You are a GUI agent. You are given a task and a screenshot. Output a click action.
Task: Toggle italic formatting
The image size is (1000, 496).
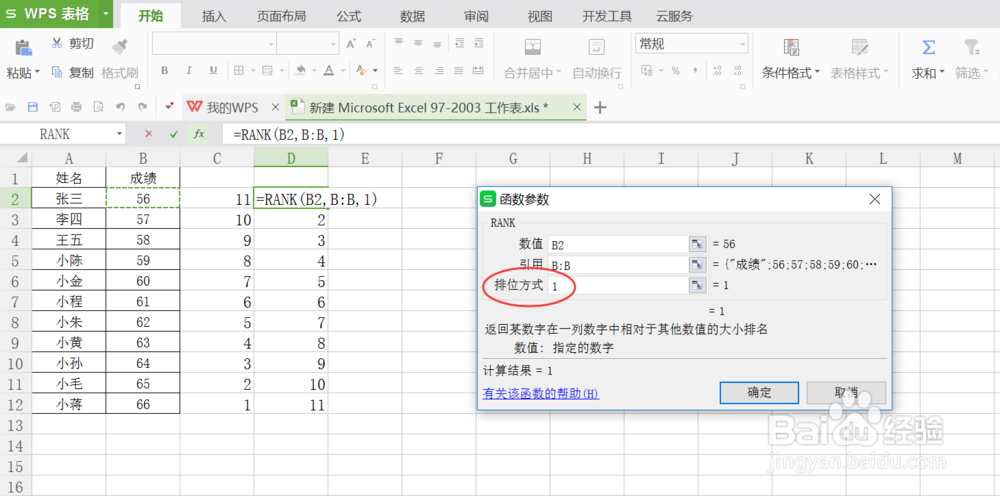tap(188, 71)
